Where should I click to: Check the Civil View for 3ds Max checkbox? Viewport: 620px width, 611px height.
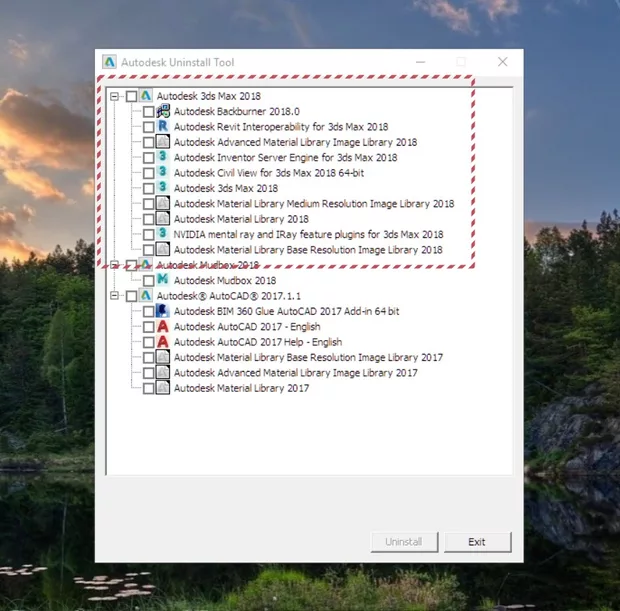[x=149, y=173]
